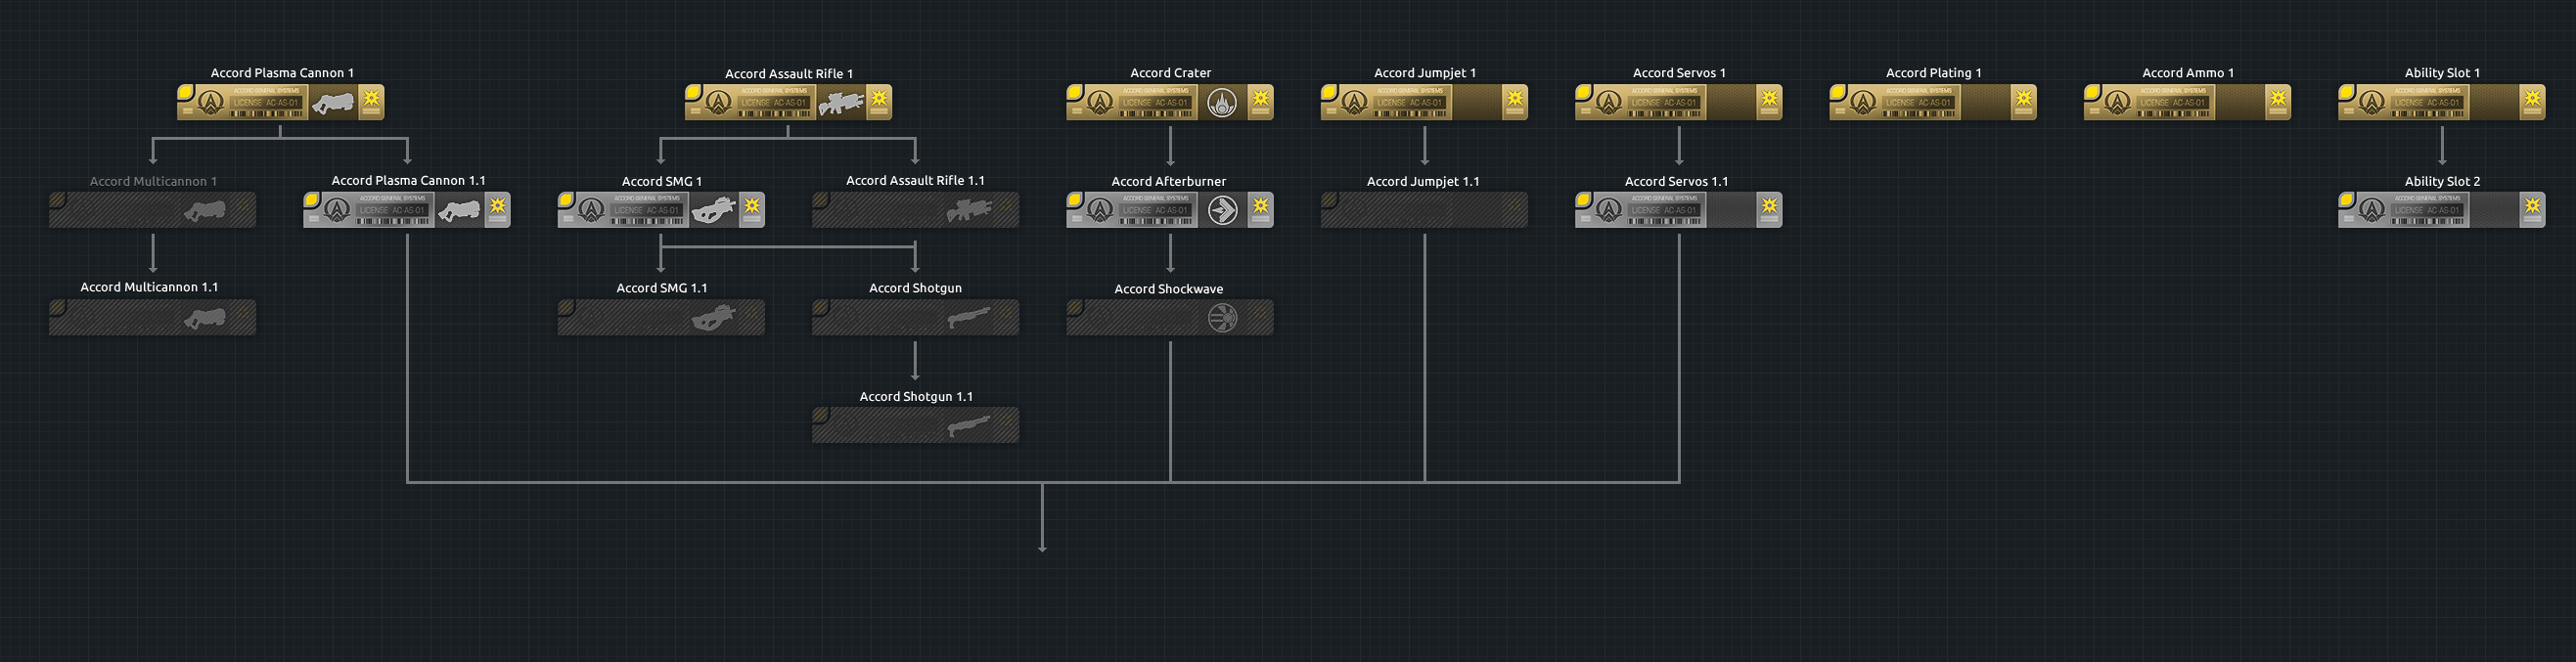Viewport: 2576px width, 662px height.
Task: Click the 'Accord Multicannon 1' greyed label
Action: tap(153, 181)
